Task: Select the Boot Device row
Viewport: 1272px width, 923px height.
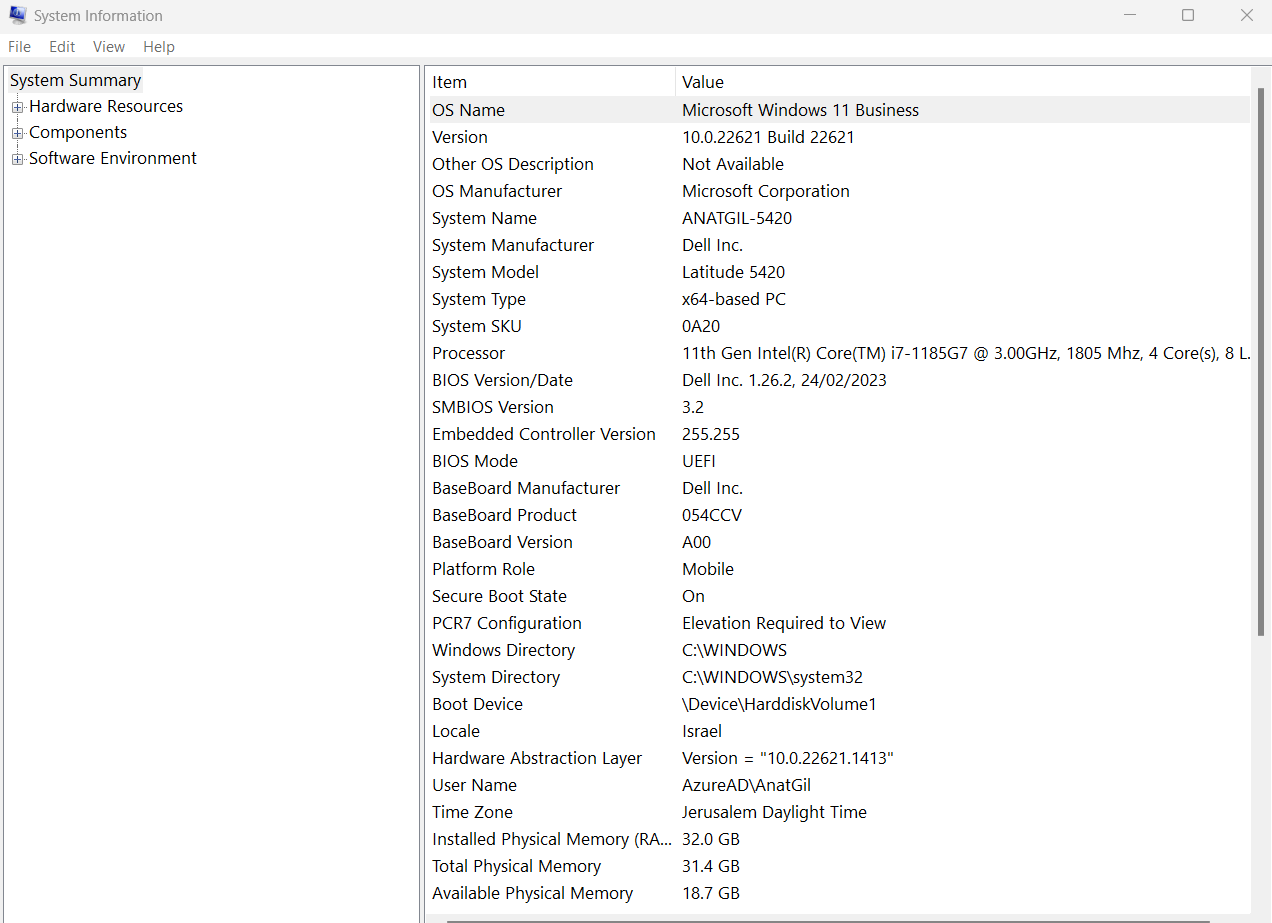Action: coord(840,704)
